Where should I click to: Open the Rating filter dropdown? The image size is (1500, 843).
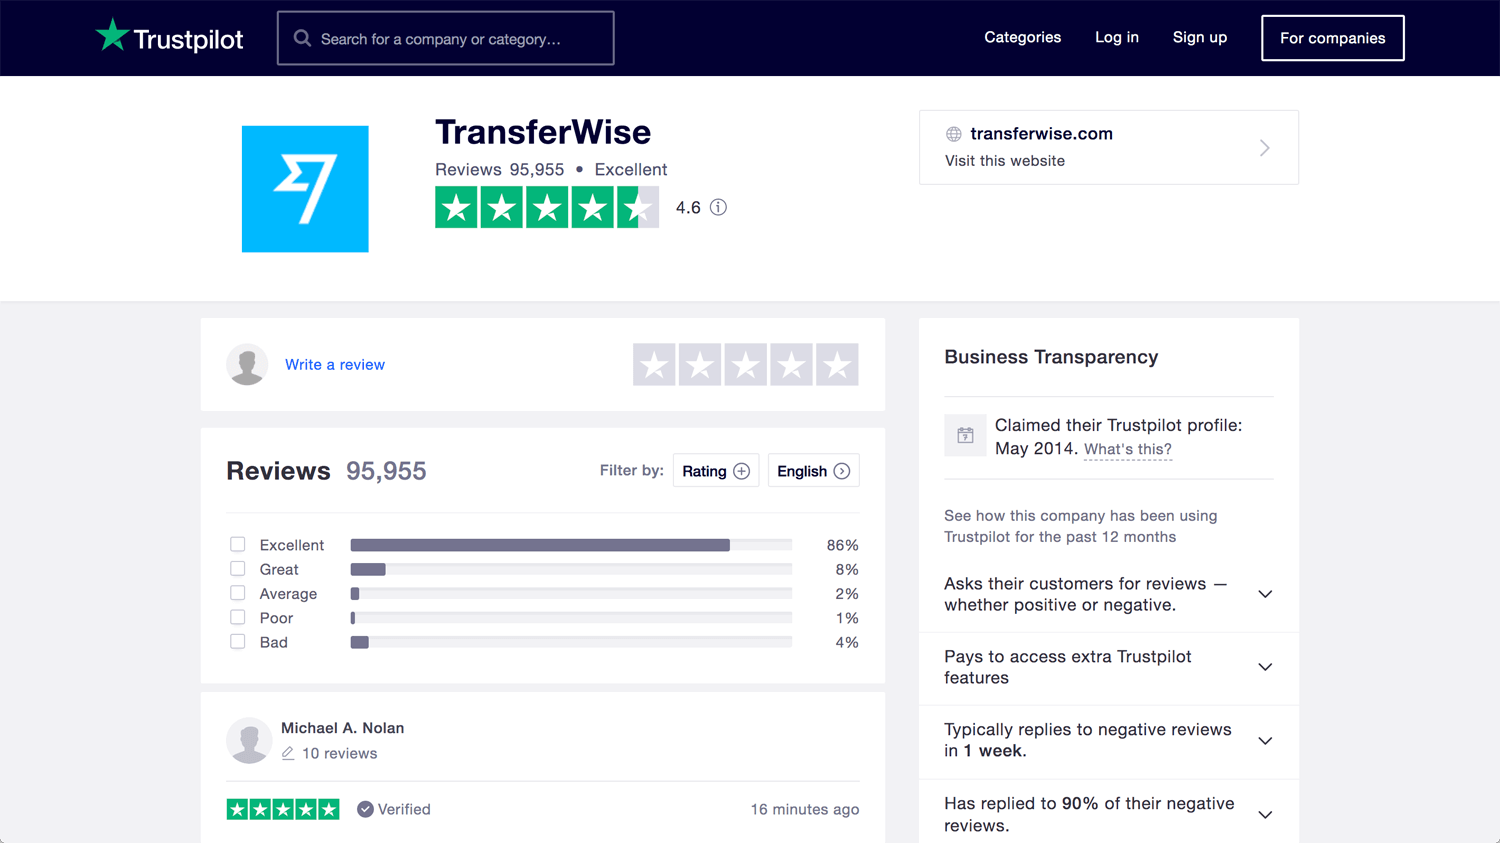(x=716, y=471)
